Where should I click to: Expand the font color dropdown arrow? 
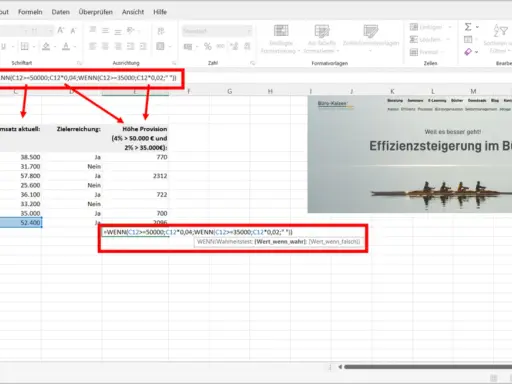coord(75,47)
